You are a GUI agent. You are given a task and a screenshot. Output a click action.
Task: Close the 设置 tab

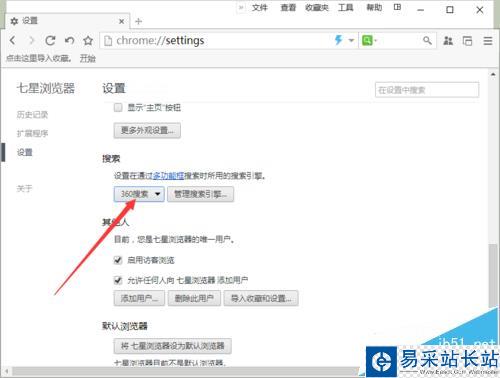tap(122, 21)
